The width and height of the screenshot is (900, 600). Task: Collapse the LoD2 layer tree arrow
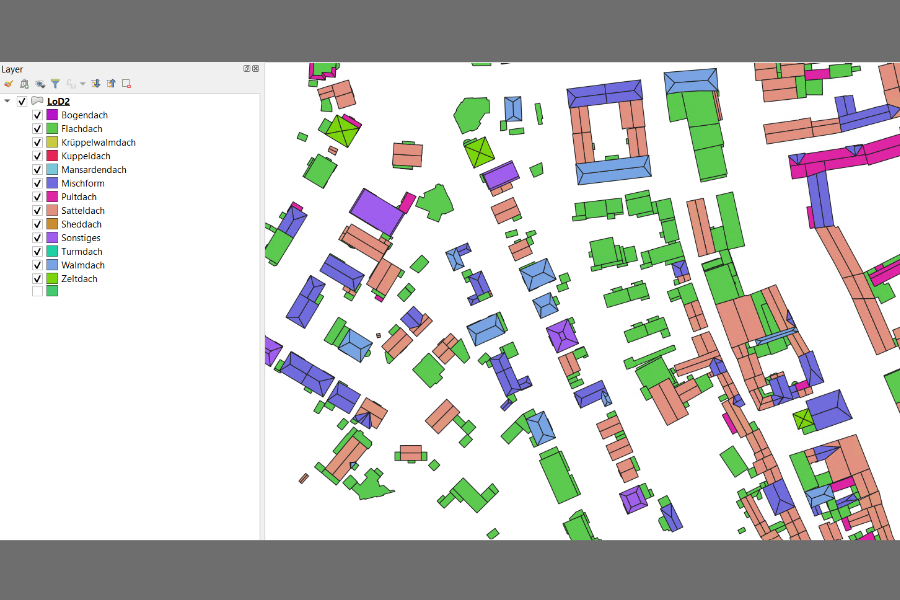pos(7,101)
